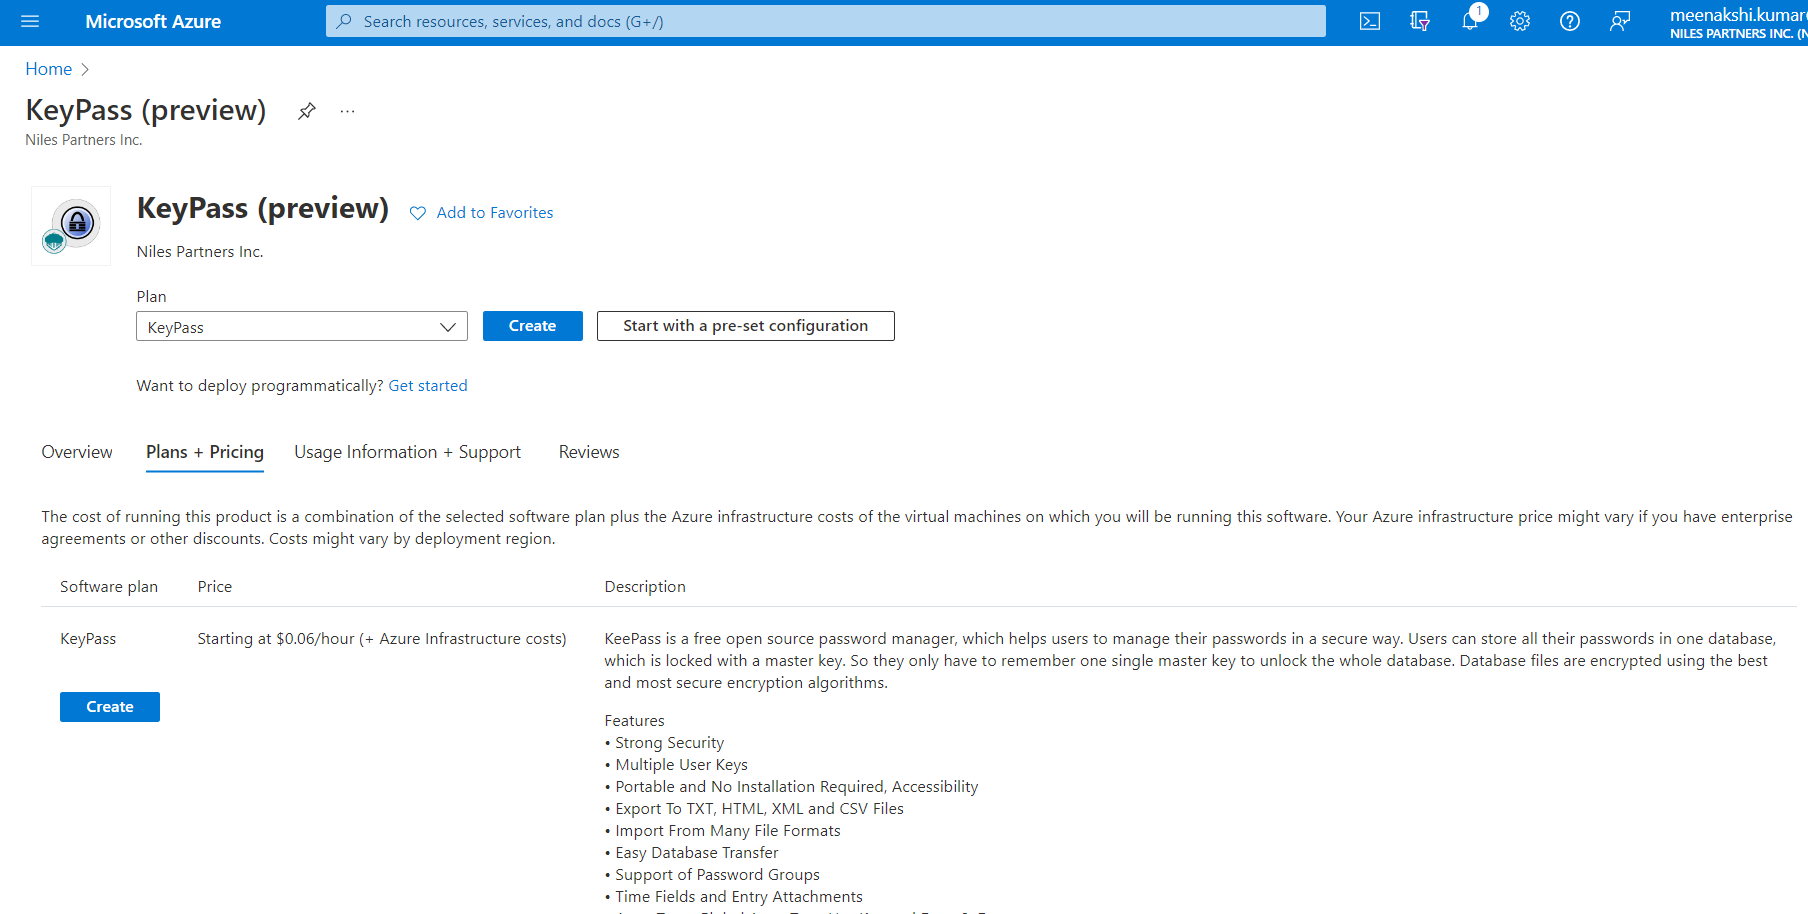This screenshot has width=1808, height=914.
Task: Click Start with a pre-set configuration
Action: pyautogui.click(x=746, y=326)
